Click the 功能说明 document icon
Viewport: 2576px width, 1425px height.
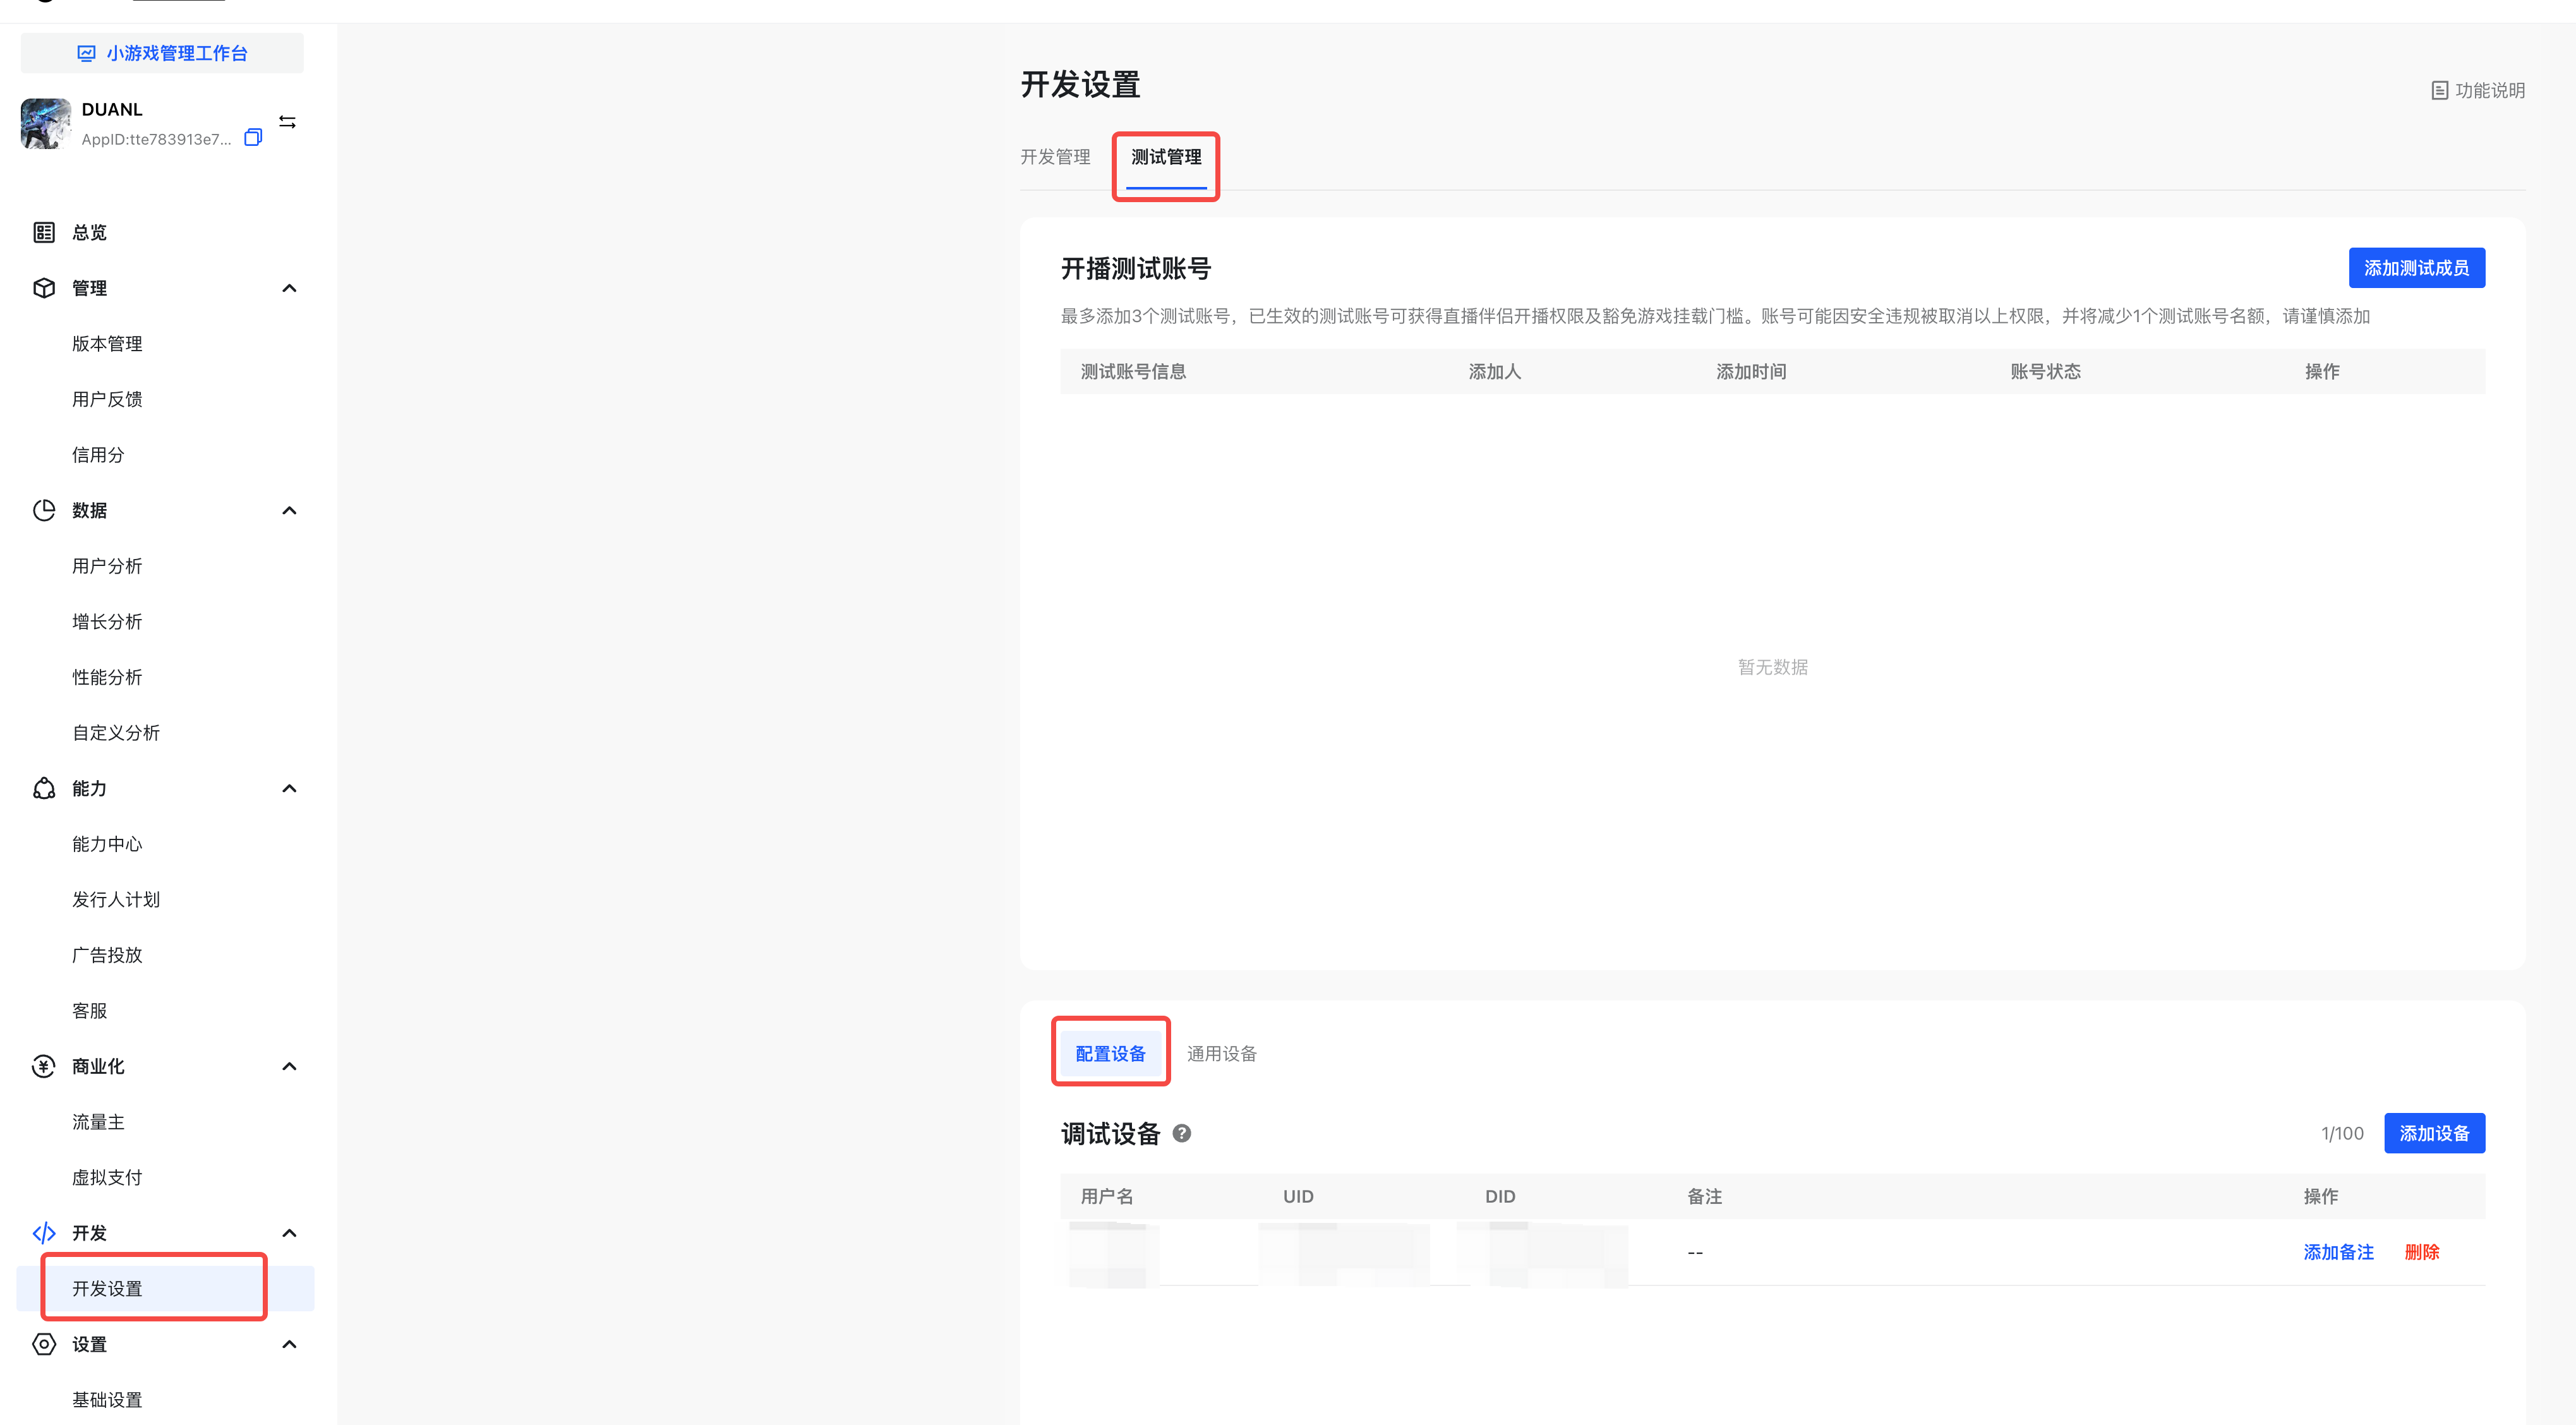pyautogui.click(x=2439, y=91)
